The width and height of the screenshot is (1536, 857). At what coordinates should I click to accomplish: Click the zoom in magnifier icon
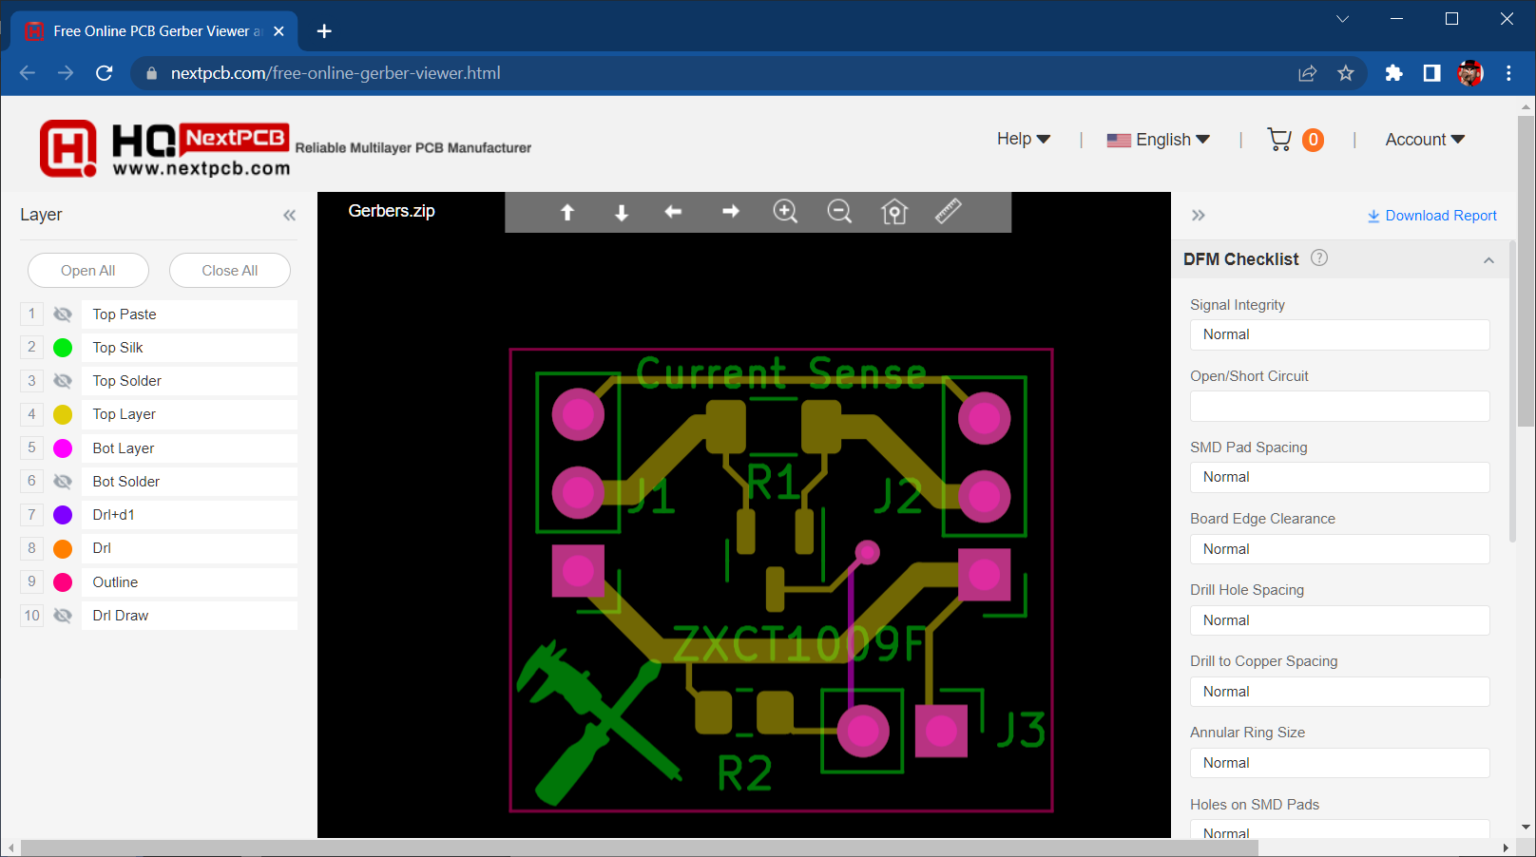[785, 211]
